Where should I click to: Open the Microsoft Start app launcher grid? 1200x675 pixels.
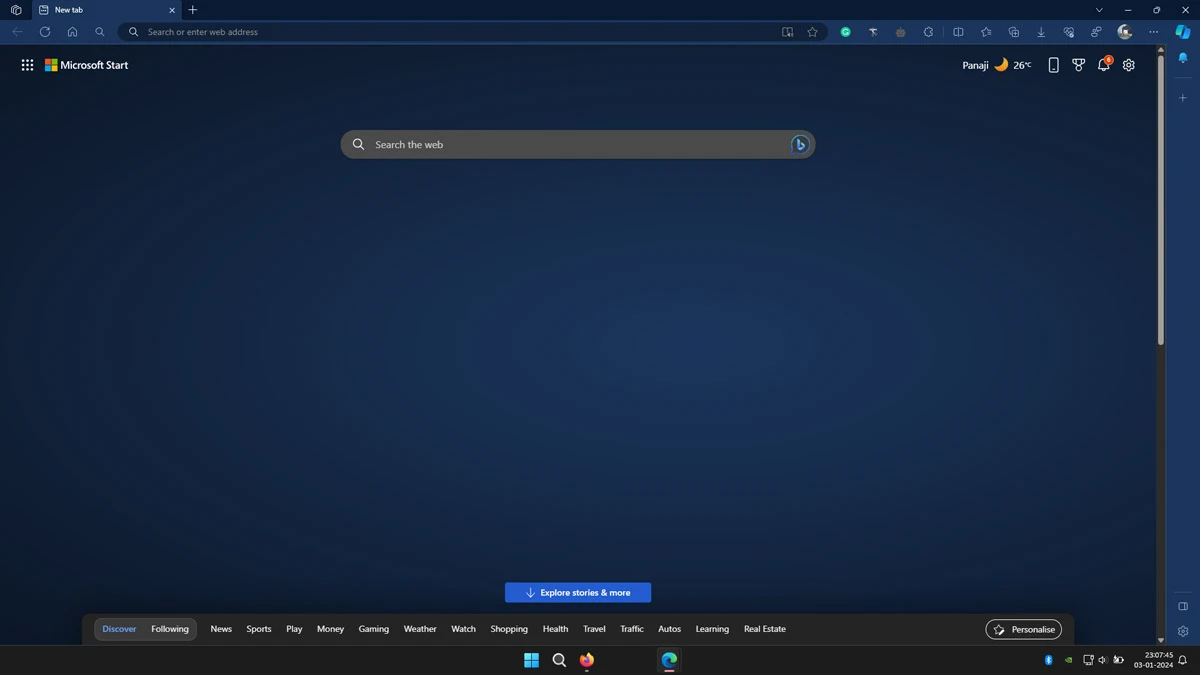[27, 65]
